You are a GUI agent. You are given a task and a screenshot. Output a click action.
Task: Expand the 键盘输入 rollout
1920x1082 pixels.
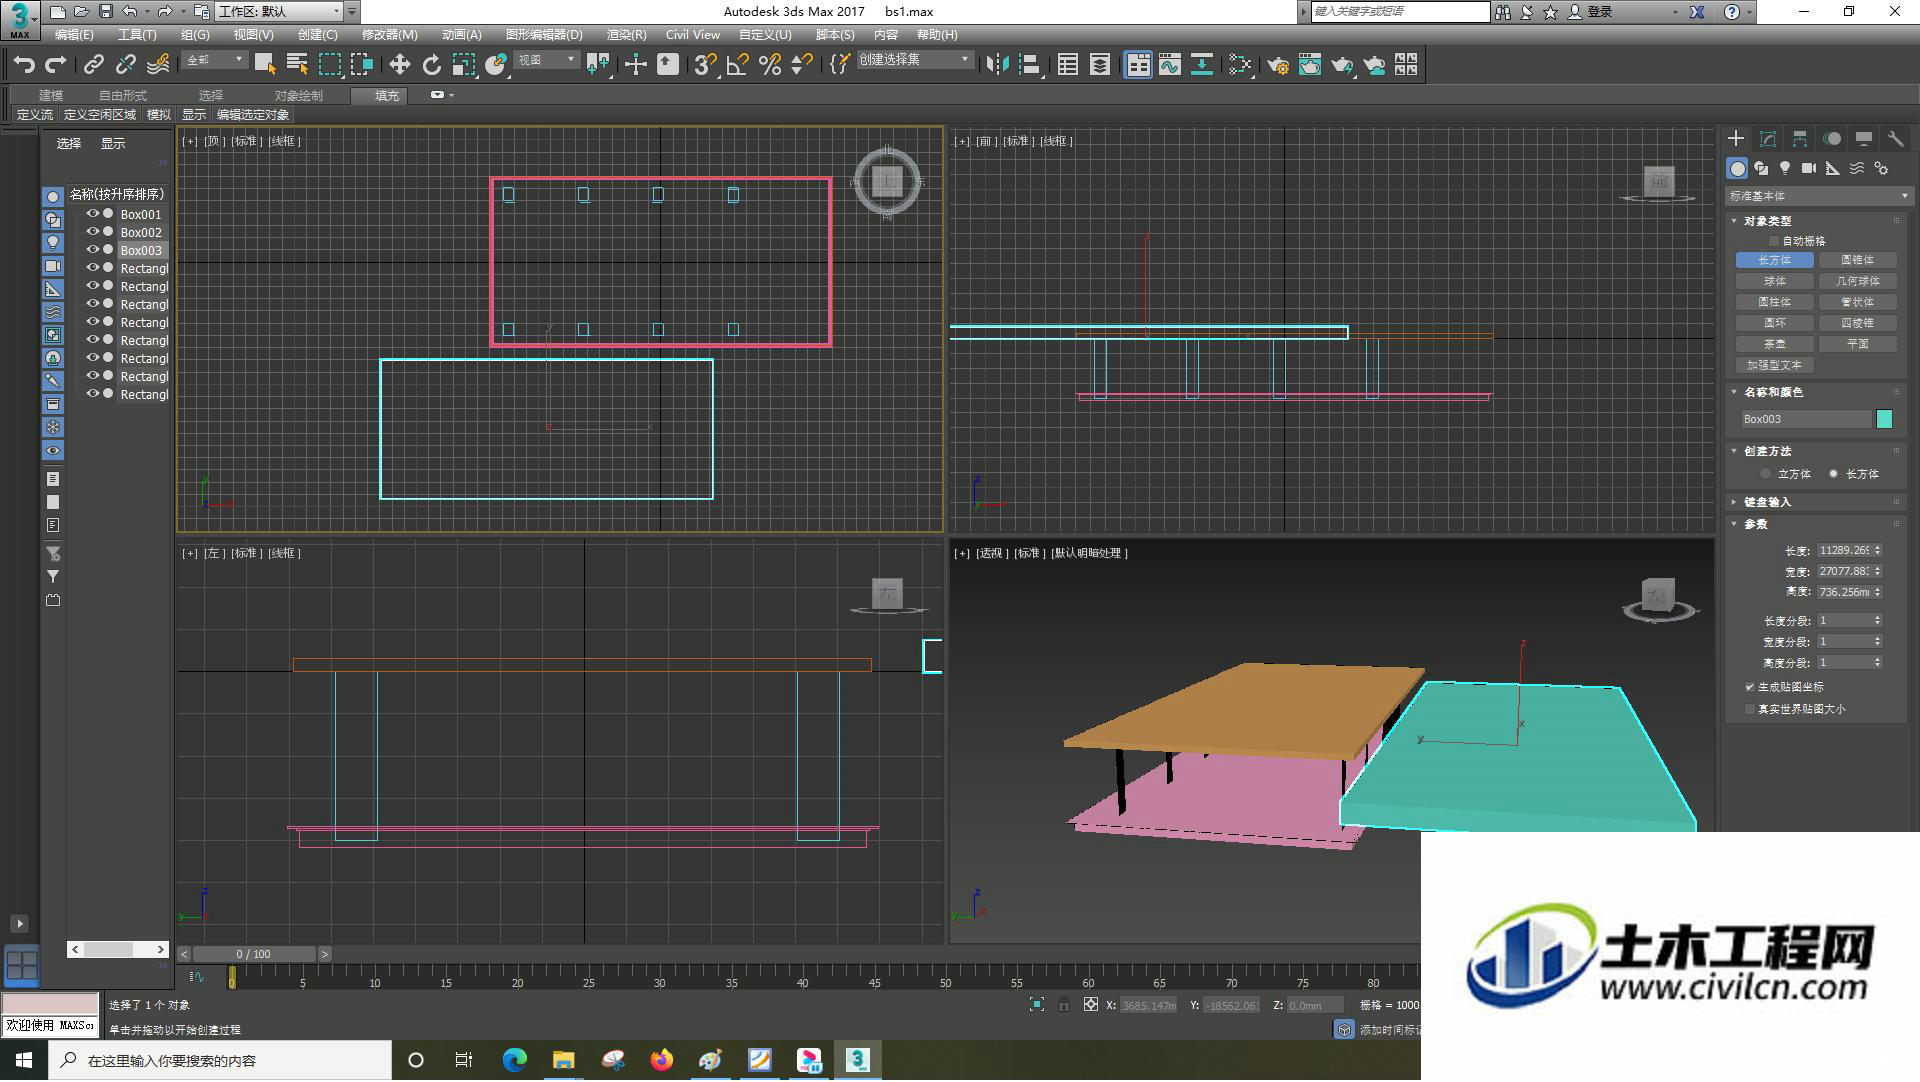pyautogui.click(x=1767, y=502)
